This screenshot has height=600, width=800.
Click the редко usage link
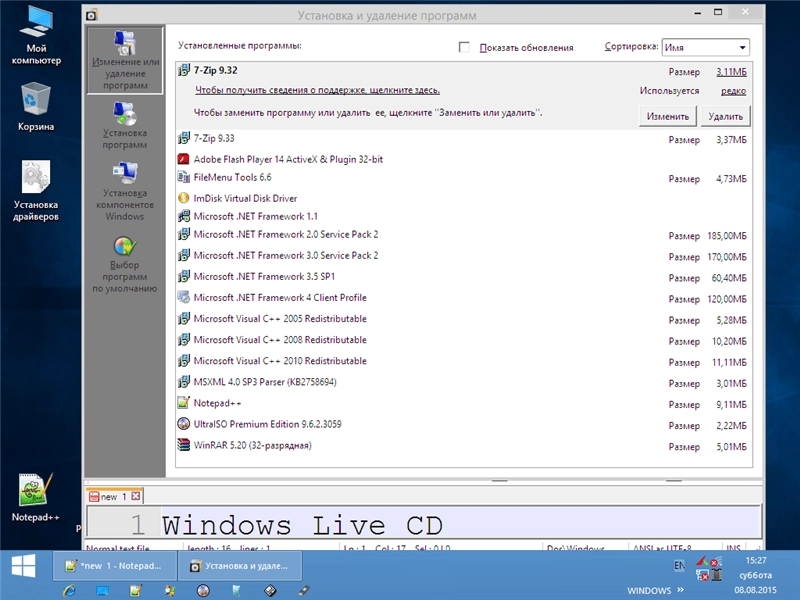[x=733, y=91]
